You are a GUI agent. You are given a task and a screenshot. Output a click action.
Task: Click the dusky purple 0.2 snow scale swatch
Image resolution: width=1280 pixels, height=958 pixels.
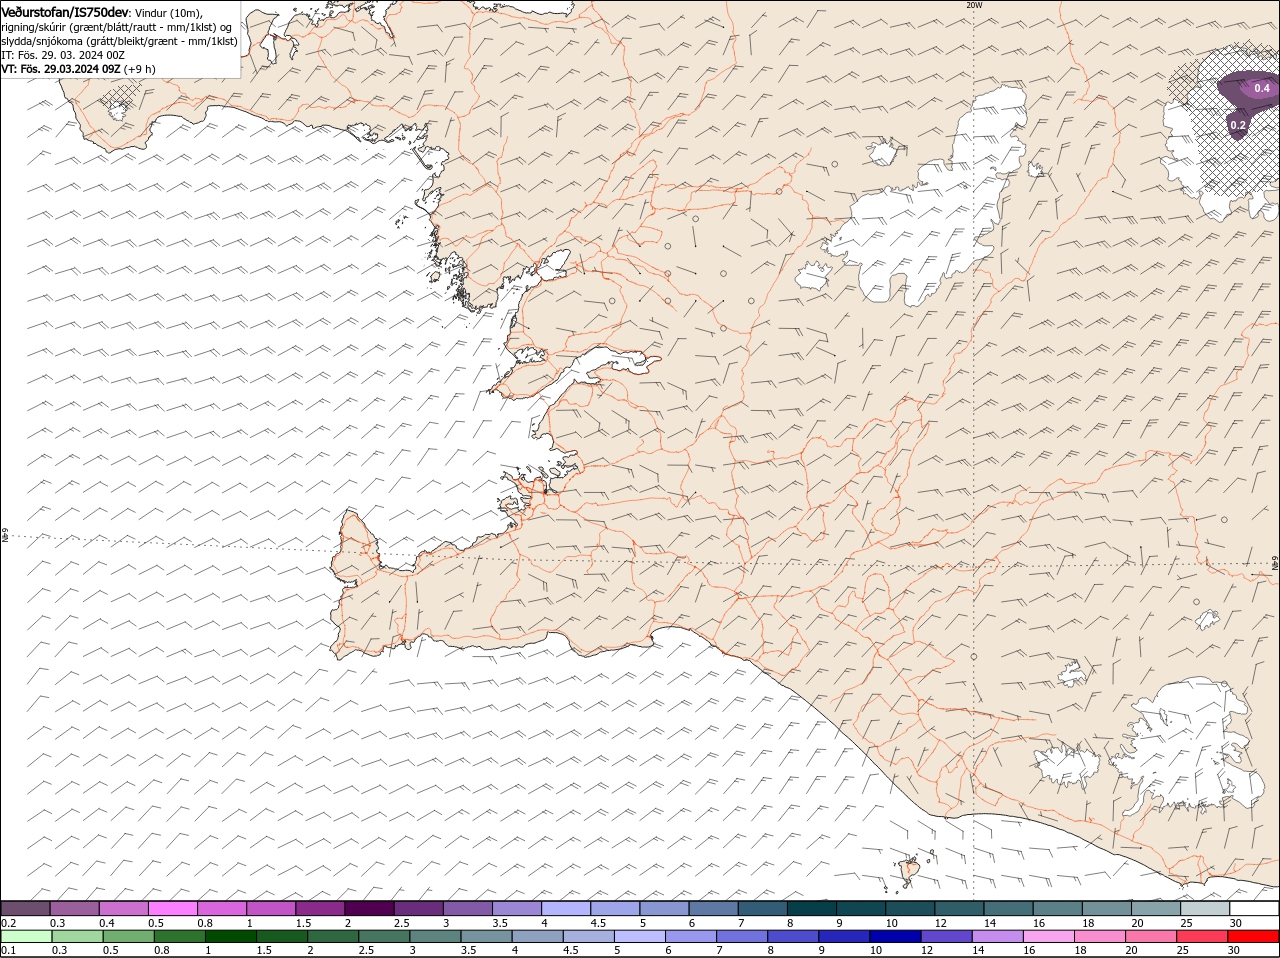coord(25,908)
